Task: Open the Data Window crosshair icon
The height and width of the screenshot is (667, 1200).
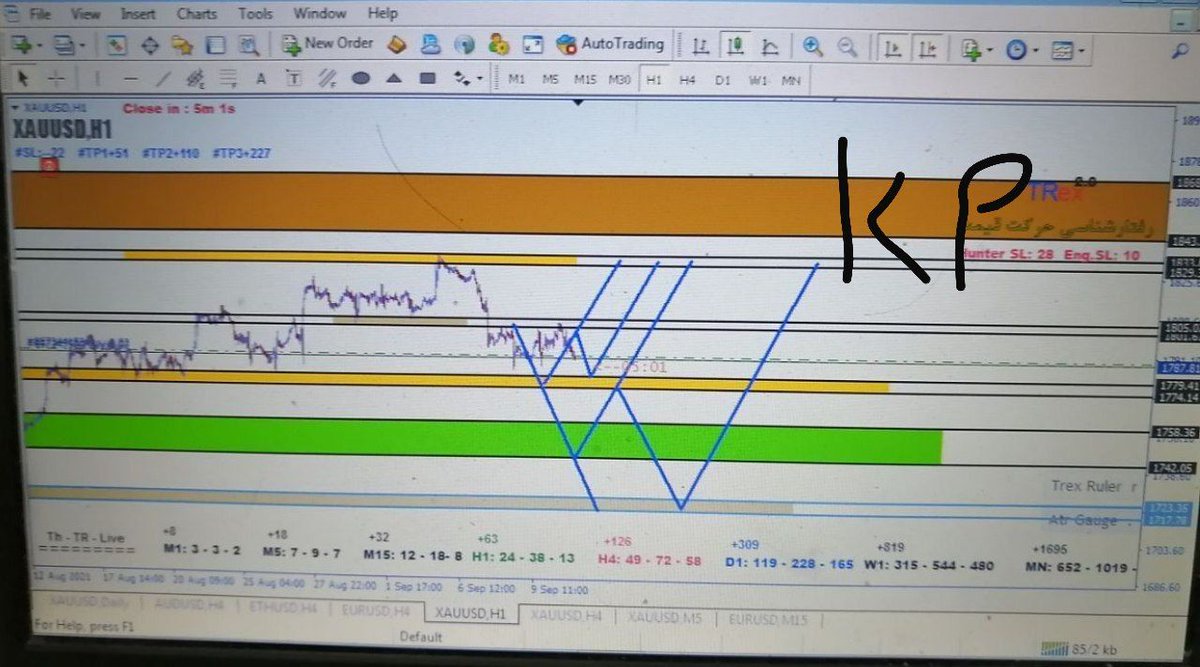Action: (149, 45)
